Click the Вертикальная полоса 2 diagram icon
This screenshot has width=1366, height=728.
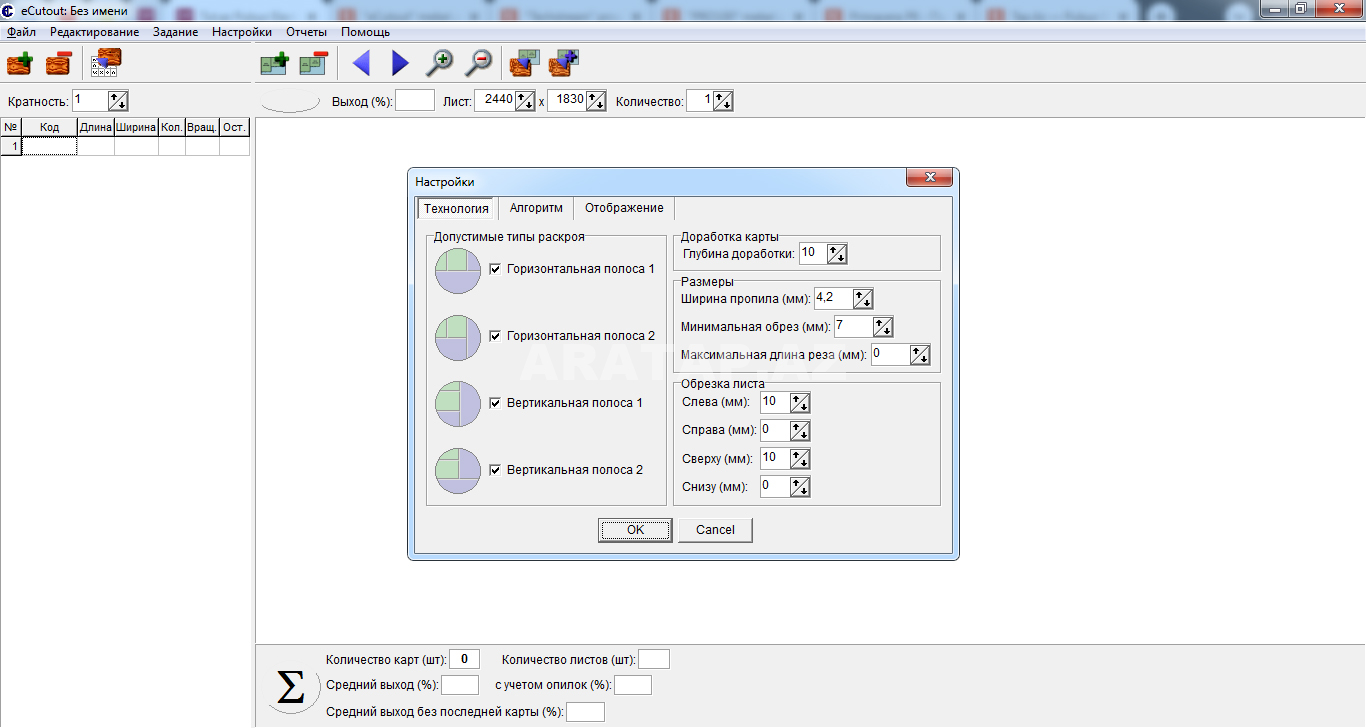[458, 471]
